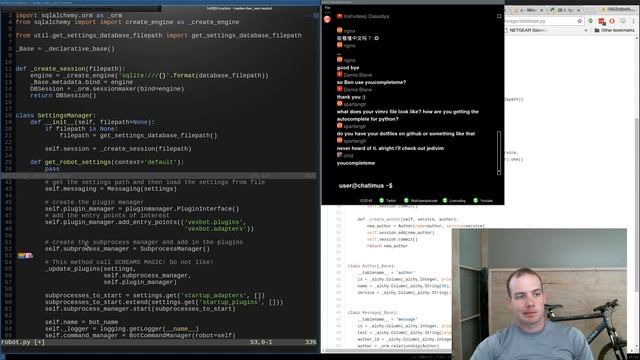Click the green Youtube status icon
This screenshot has width=640, height=360.
point(476,200)
